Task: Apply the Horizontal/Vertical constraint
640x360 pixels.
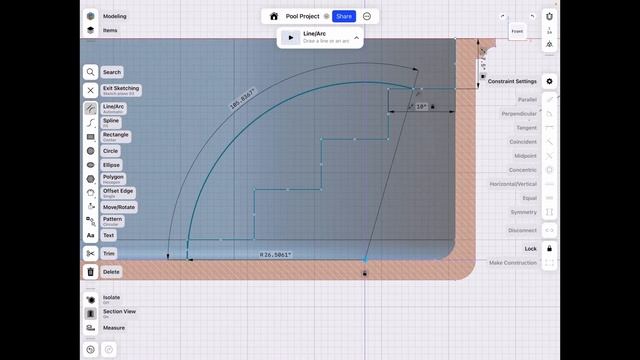Action: click(549, 184)
